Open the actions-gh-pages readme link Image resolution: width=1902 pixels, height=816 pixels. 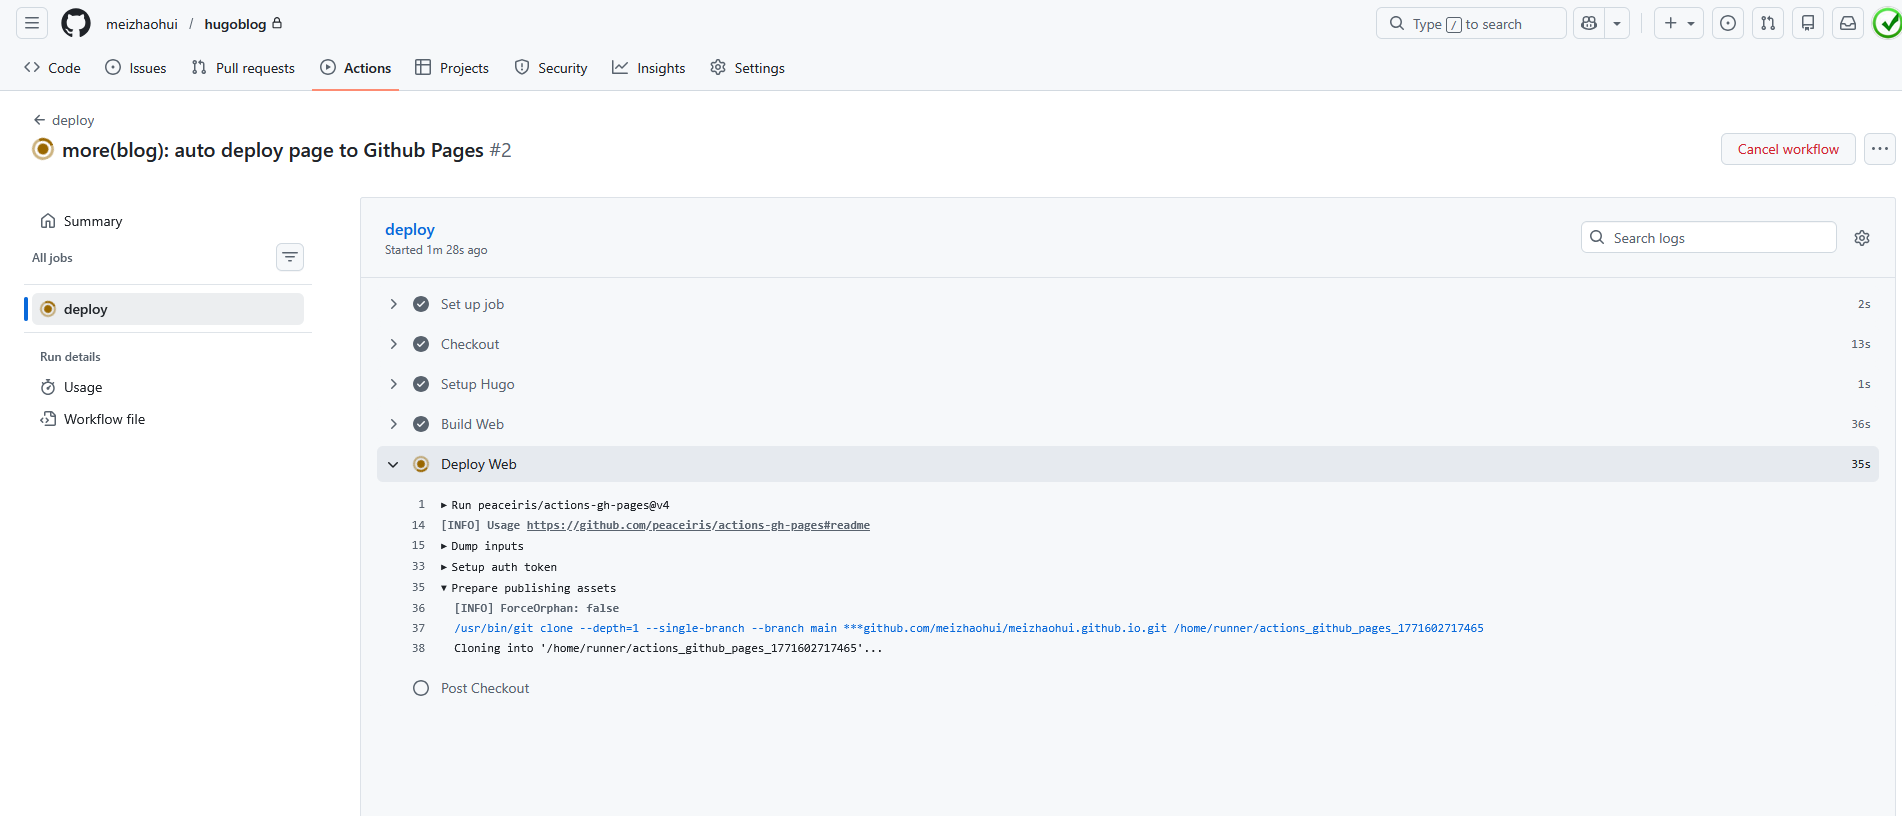pos(698,525)
